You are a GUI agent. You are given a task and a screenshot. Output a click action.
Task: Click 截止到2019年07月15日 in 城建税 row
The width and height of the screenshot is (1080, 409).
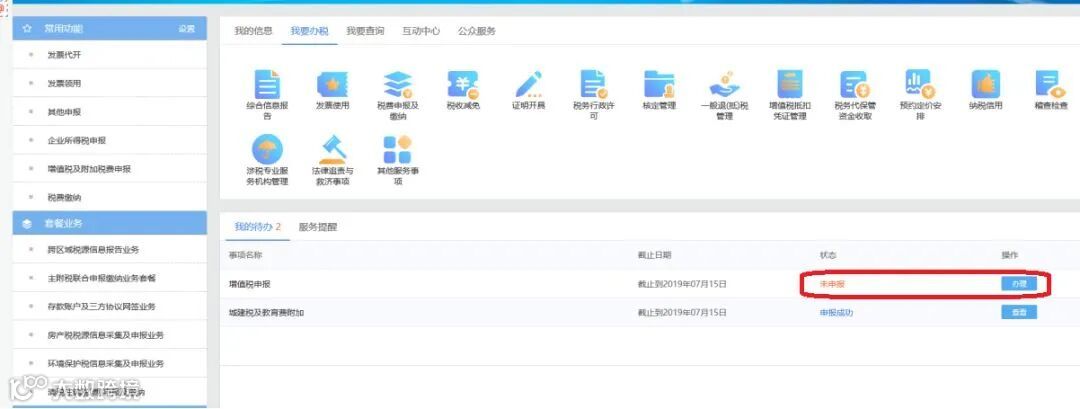tap(682, 313)
